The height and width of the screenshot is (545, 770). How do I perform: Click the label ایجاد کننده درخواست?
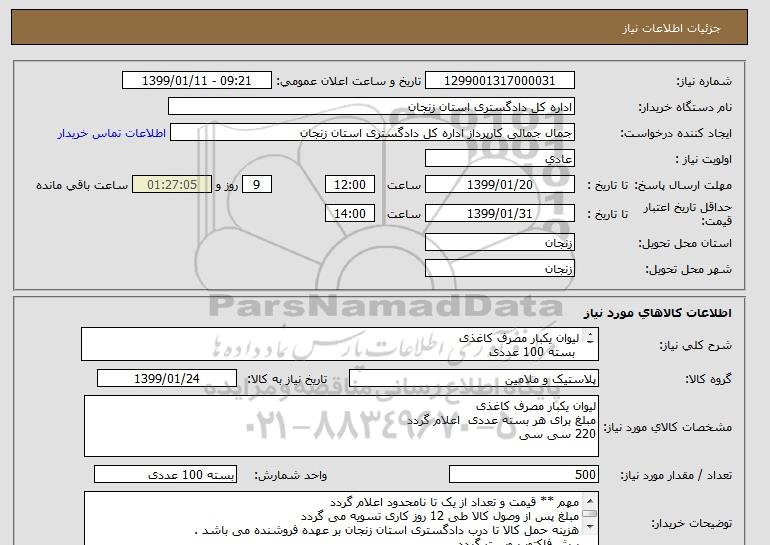coord(676,133)
